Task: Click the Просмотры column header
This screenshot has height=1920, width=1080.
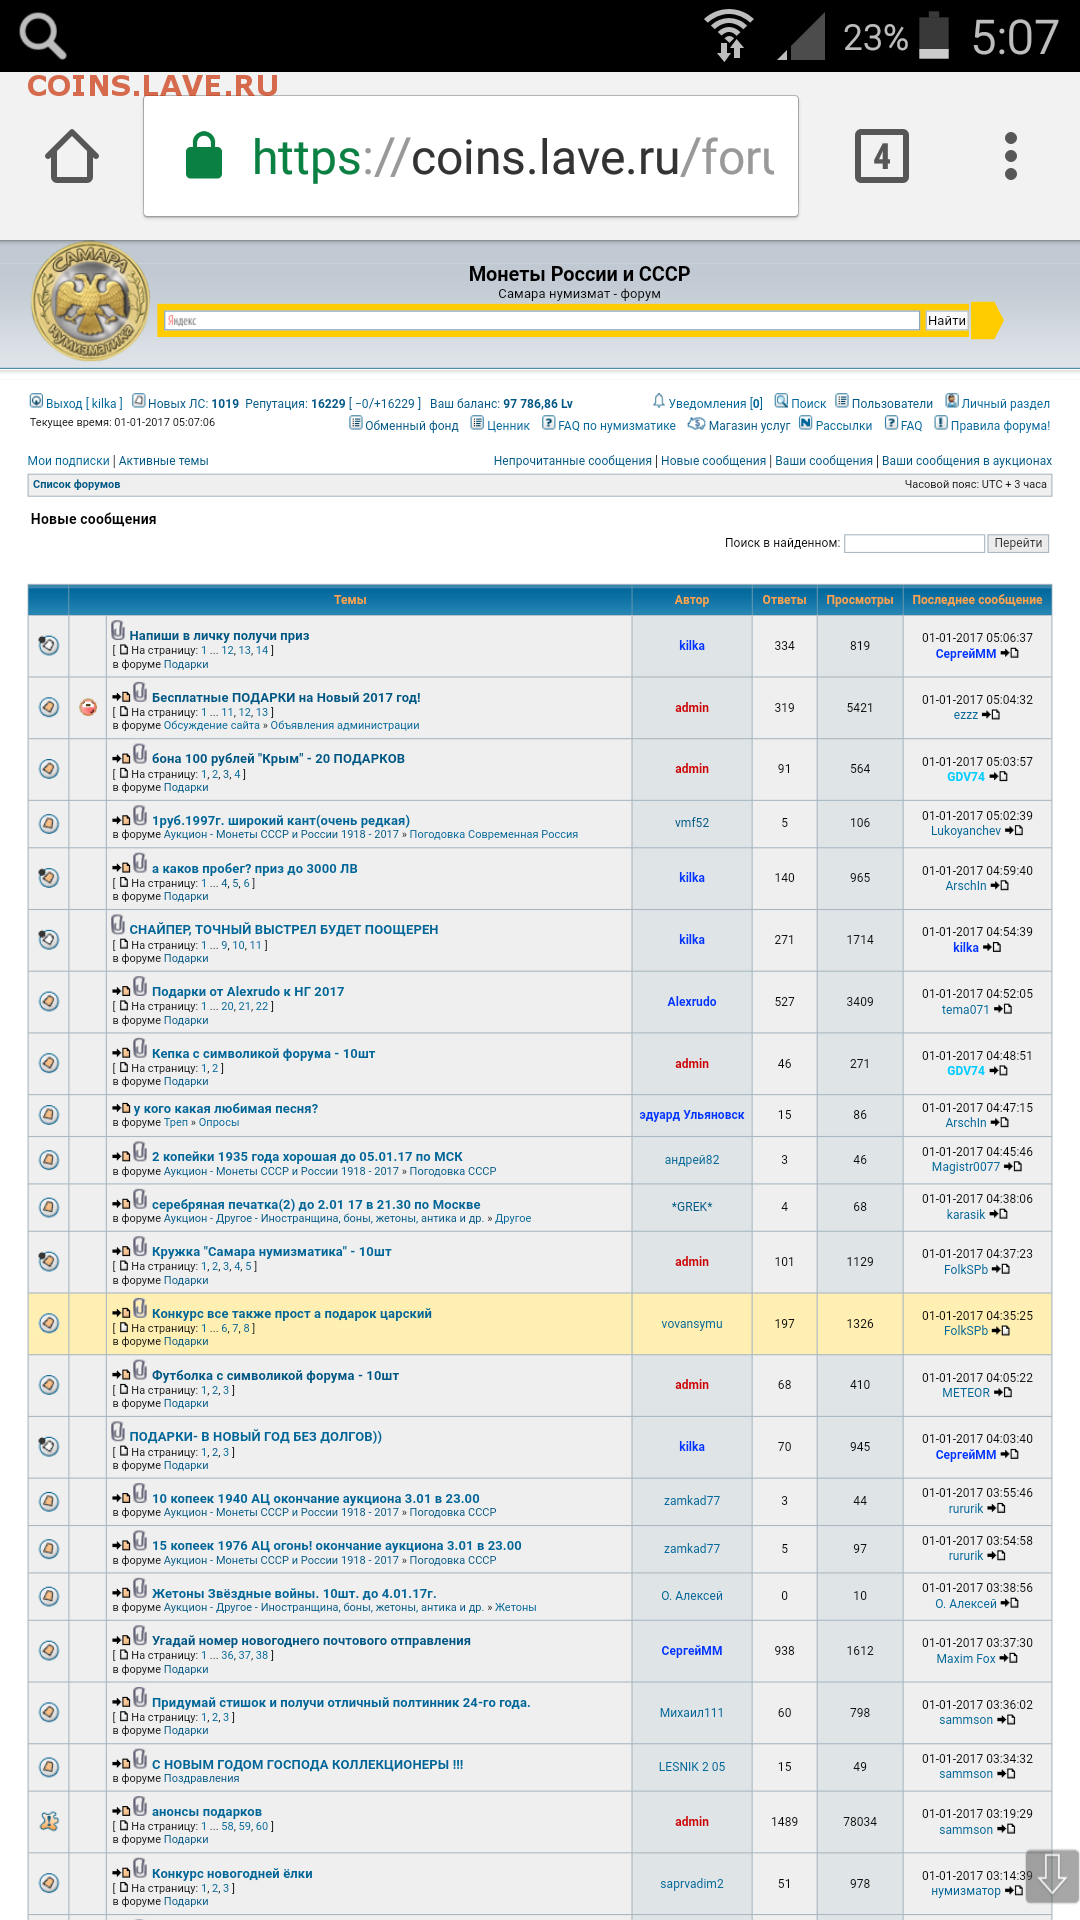Action: click(860, 600)
